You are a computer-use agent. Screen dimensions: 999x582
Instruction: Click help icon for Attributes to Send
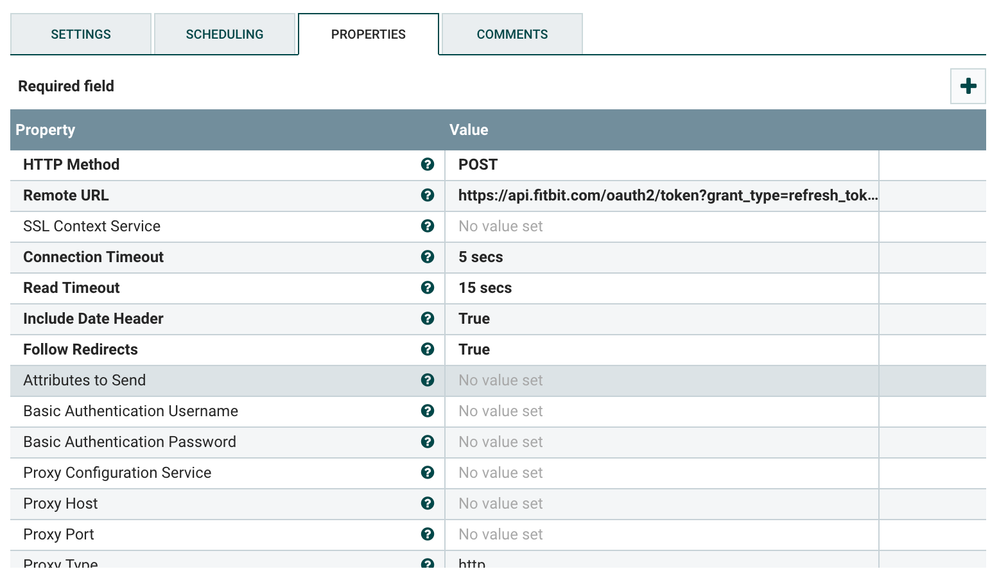pyautogui.click(x=428, y=381)
